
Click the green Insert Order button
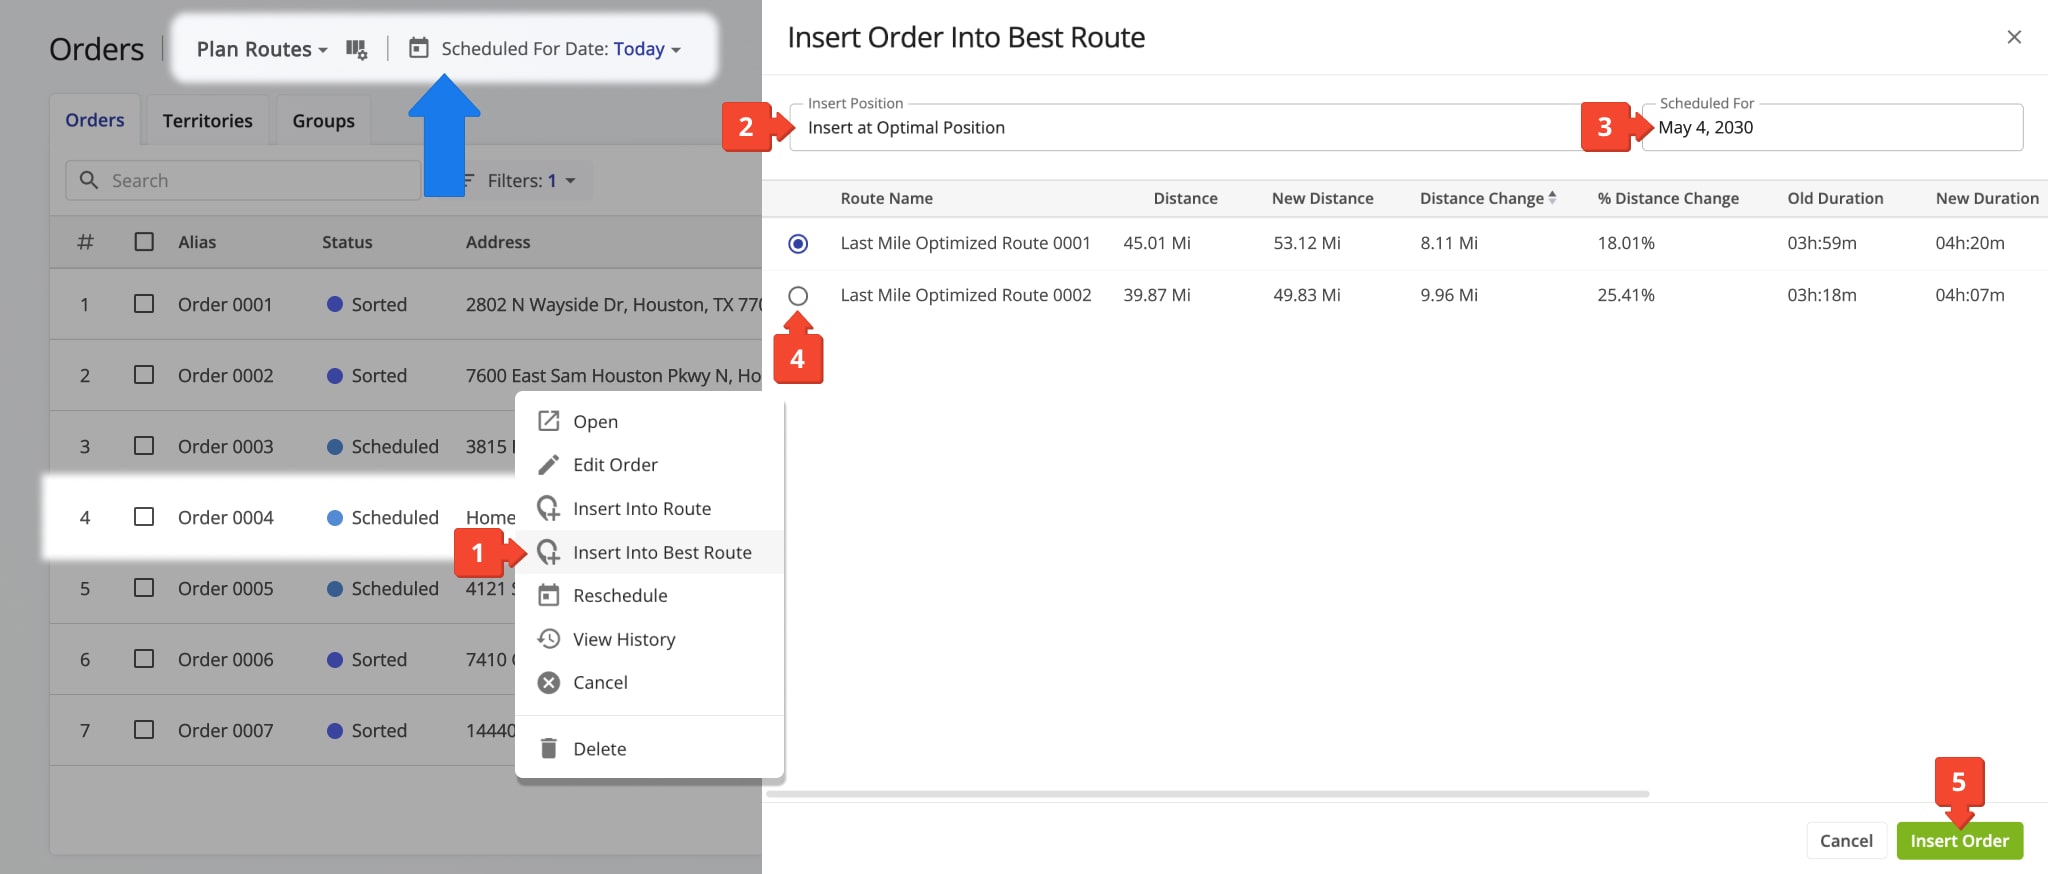click(1959, 840)
